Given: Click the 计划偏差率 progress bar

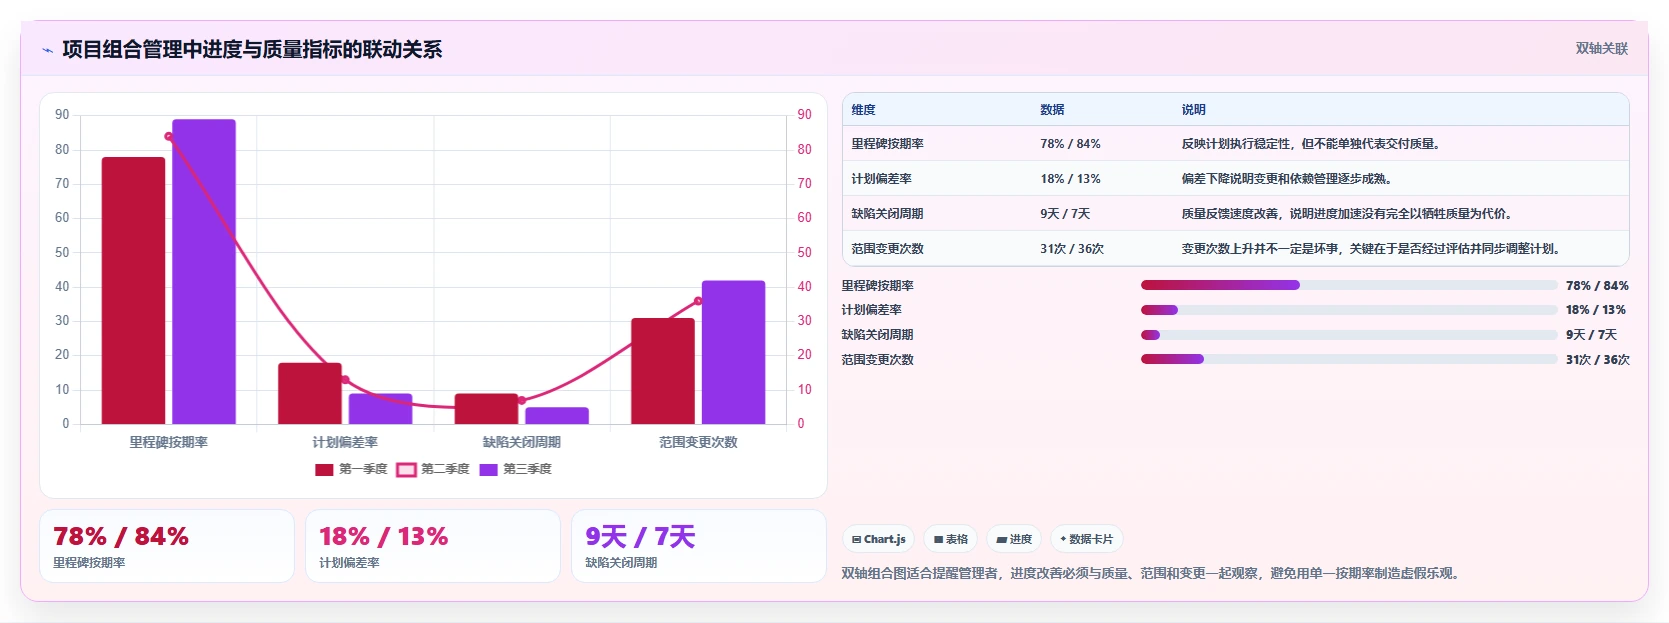Looking at the screenshot, I should [1349, 310].
